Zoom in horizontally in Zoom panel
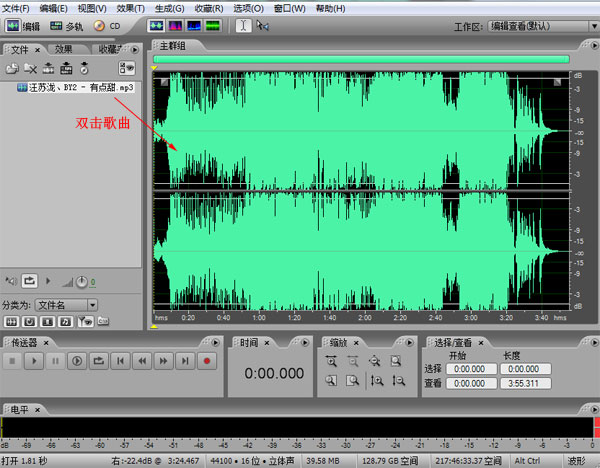 (x=331, y=361)
